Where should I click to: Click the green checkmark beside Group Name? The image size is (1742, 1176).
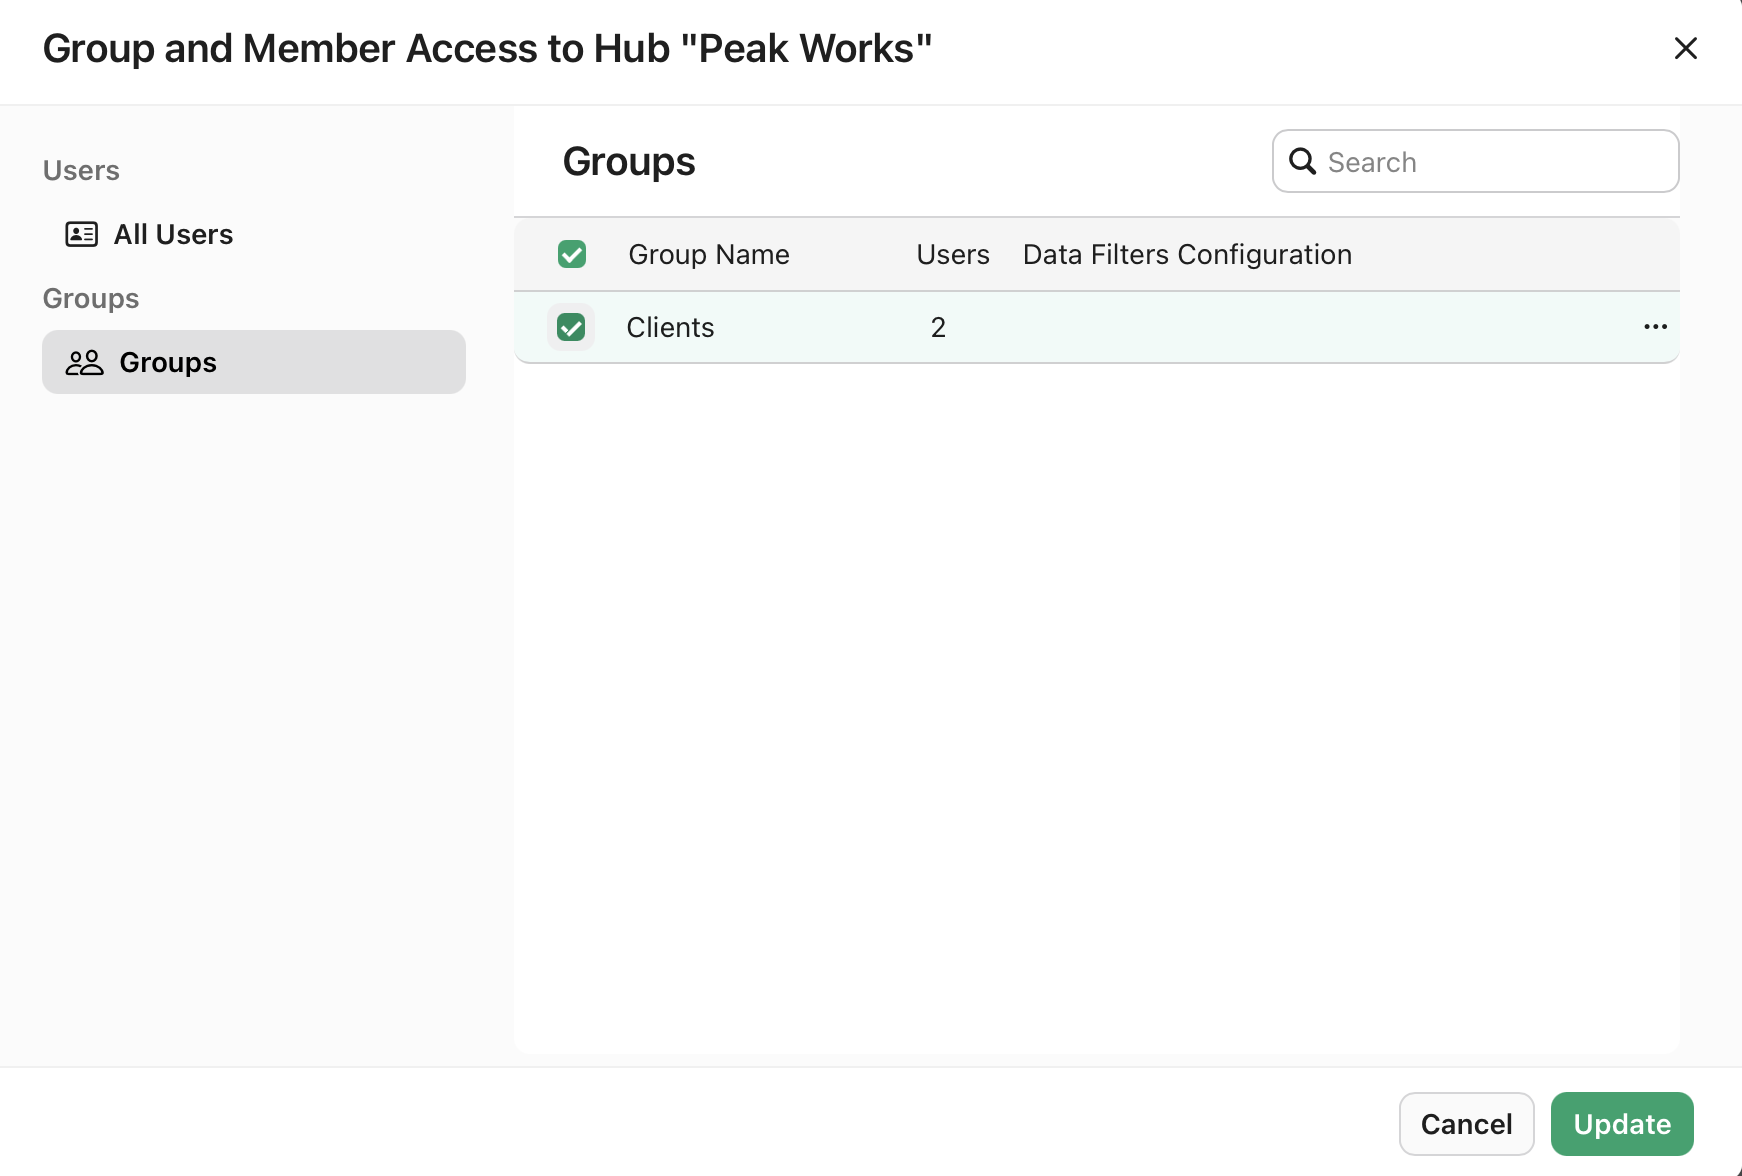coord(571,254)
